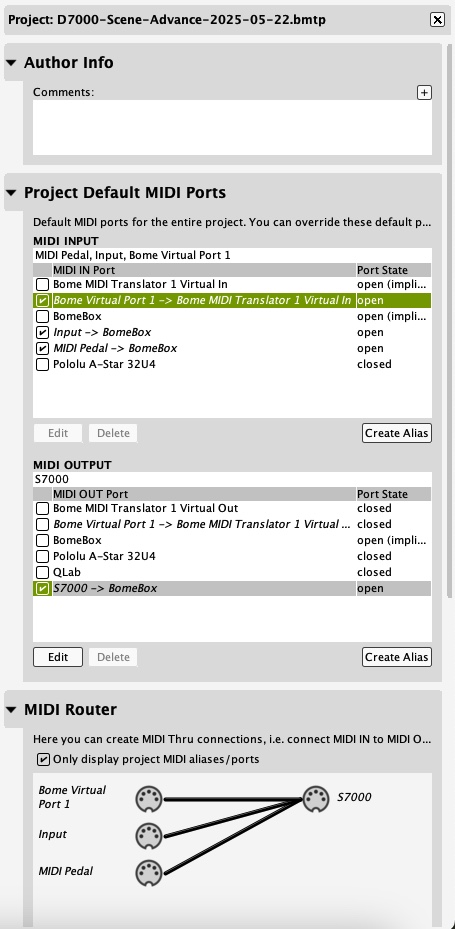Click the S7000 output MIDI connector icon
Viewport: 455px width, 929px height.
click(316, 799)
